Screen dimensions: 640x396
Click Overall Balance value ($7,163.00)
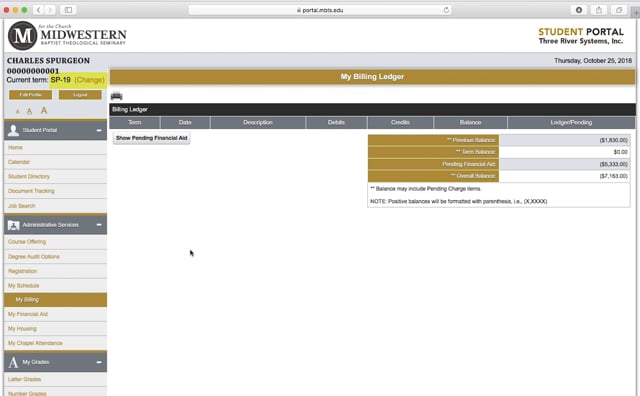point(613,176)
